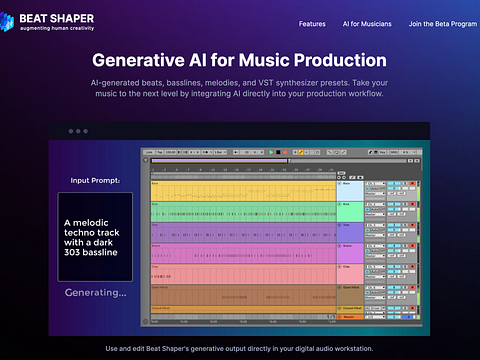Image resolution: width=480 pixels, height=360 pixels.
Task: Open the Open Hihat track input channel dropdown
Action: point(375,287)
